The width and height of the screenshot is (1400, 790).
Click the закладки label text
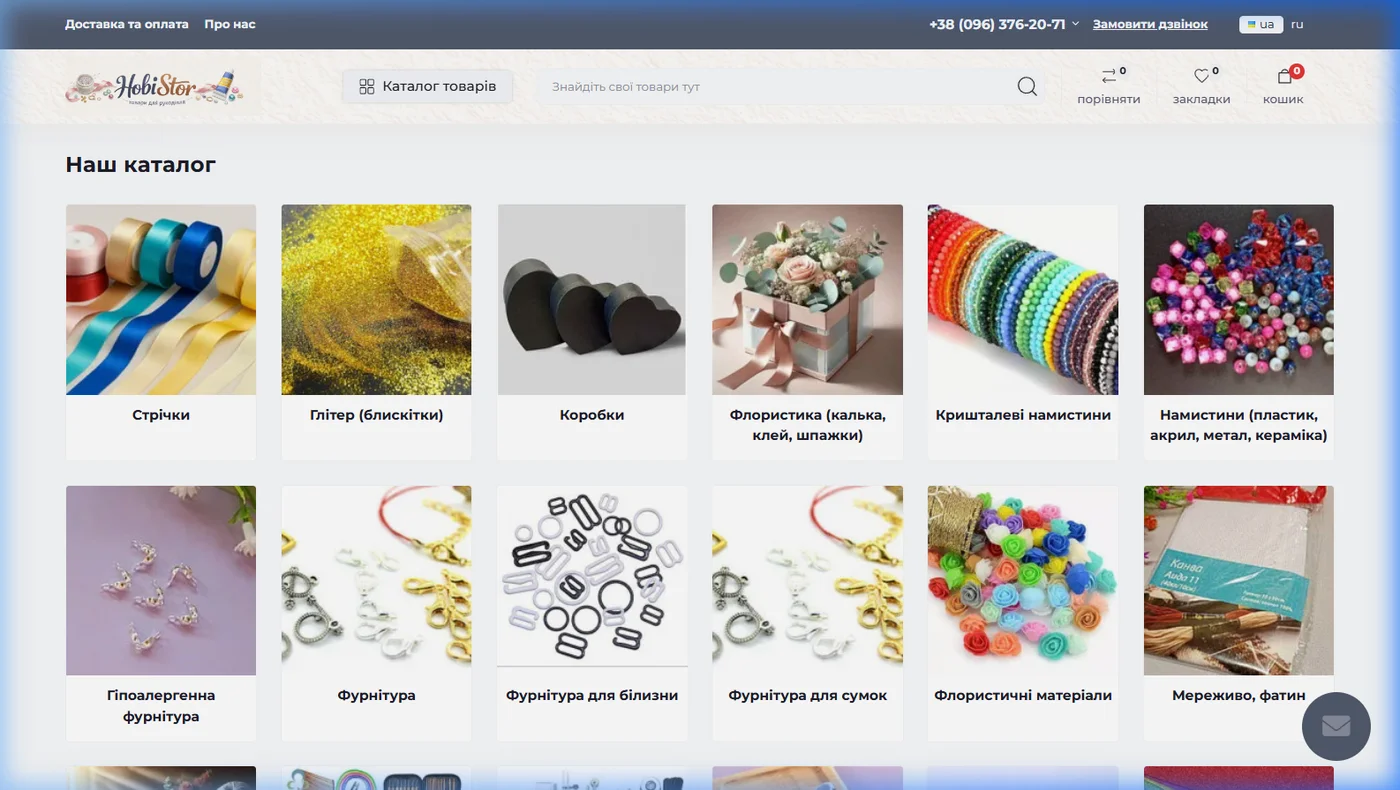point(1202,100)
